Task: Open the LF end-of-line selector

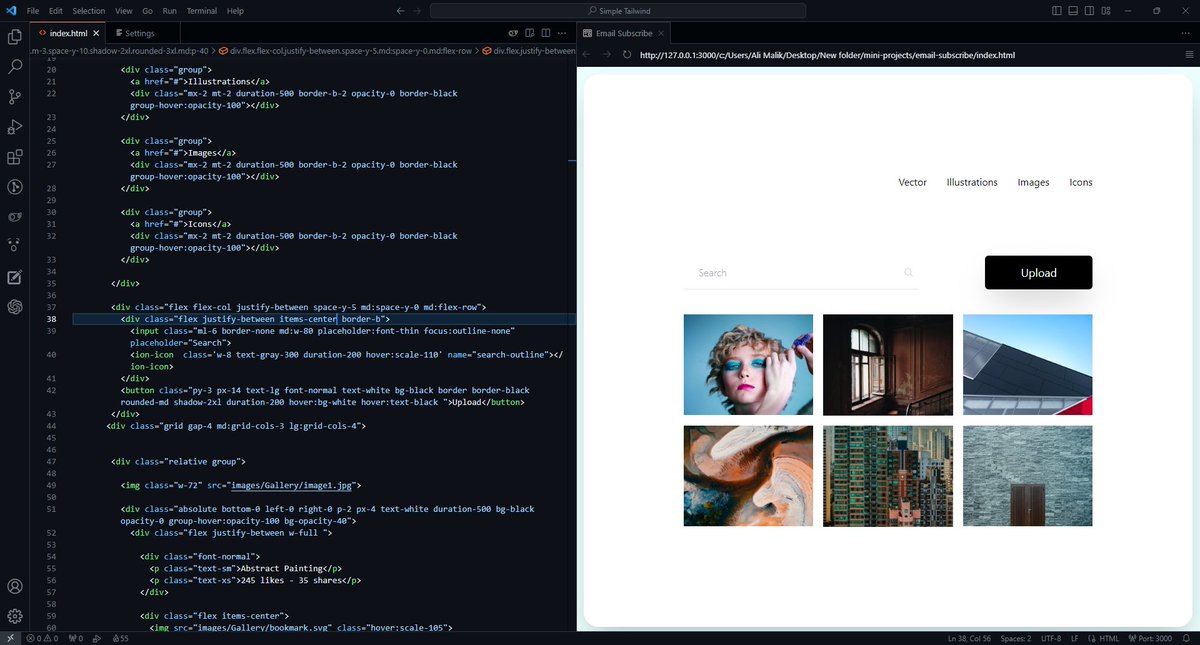Action: pos(1075,638)
